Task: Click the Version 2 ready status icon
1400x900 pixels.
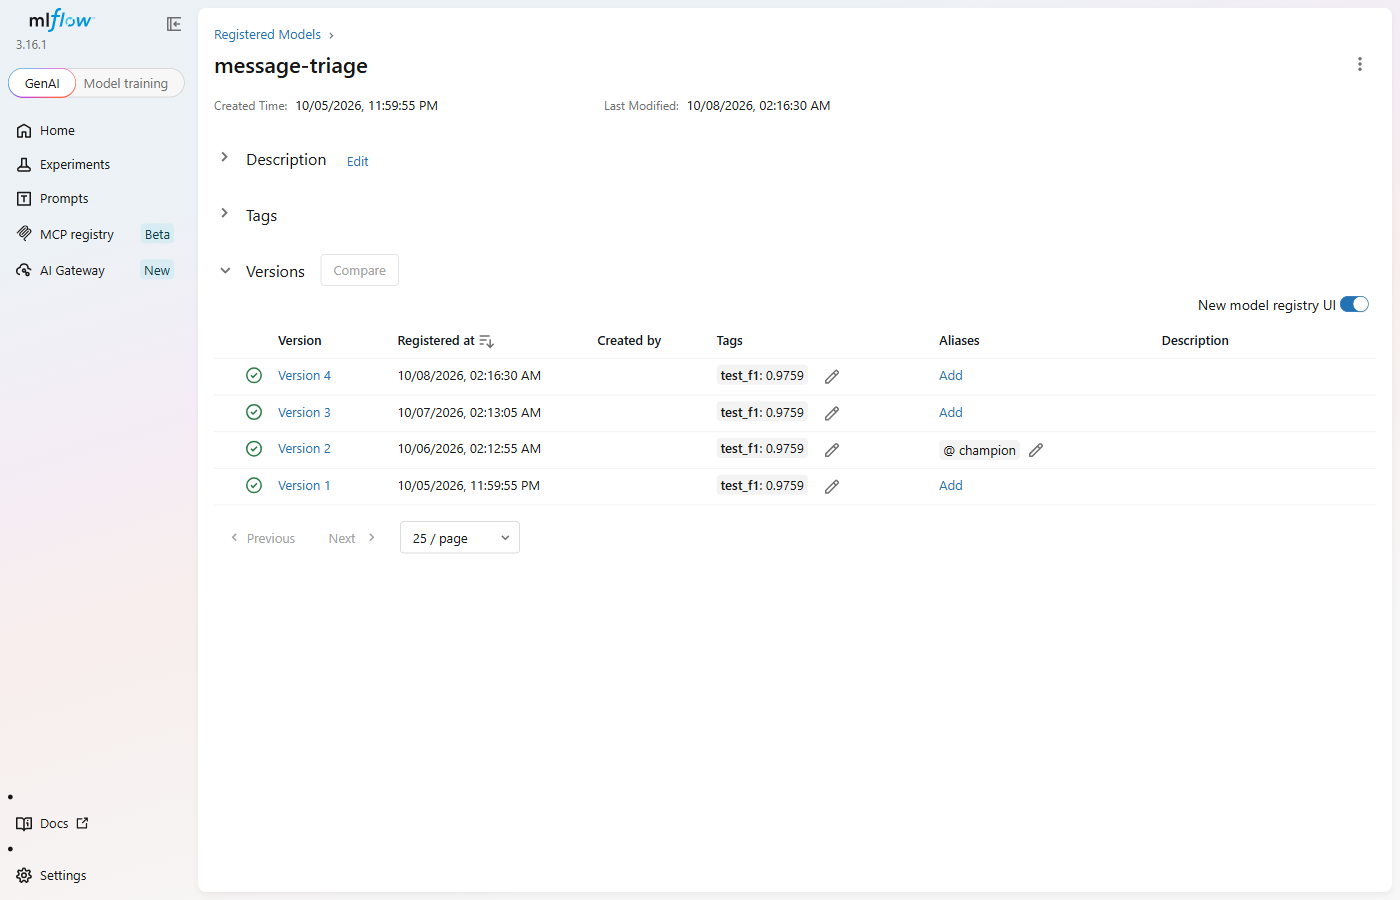Action: click(x=254, y=448)
